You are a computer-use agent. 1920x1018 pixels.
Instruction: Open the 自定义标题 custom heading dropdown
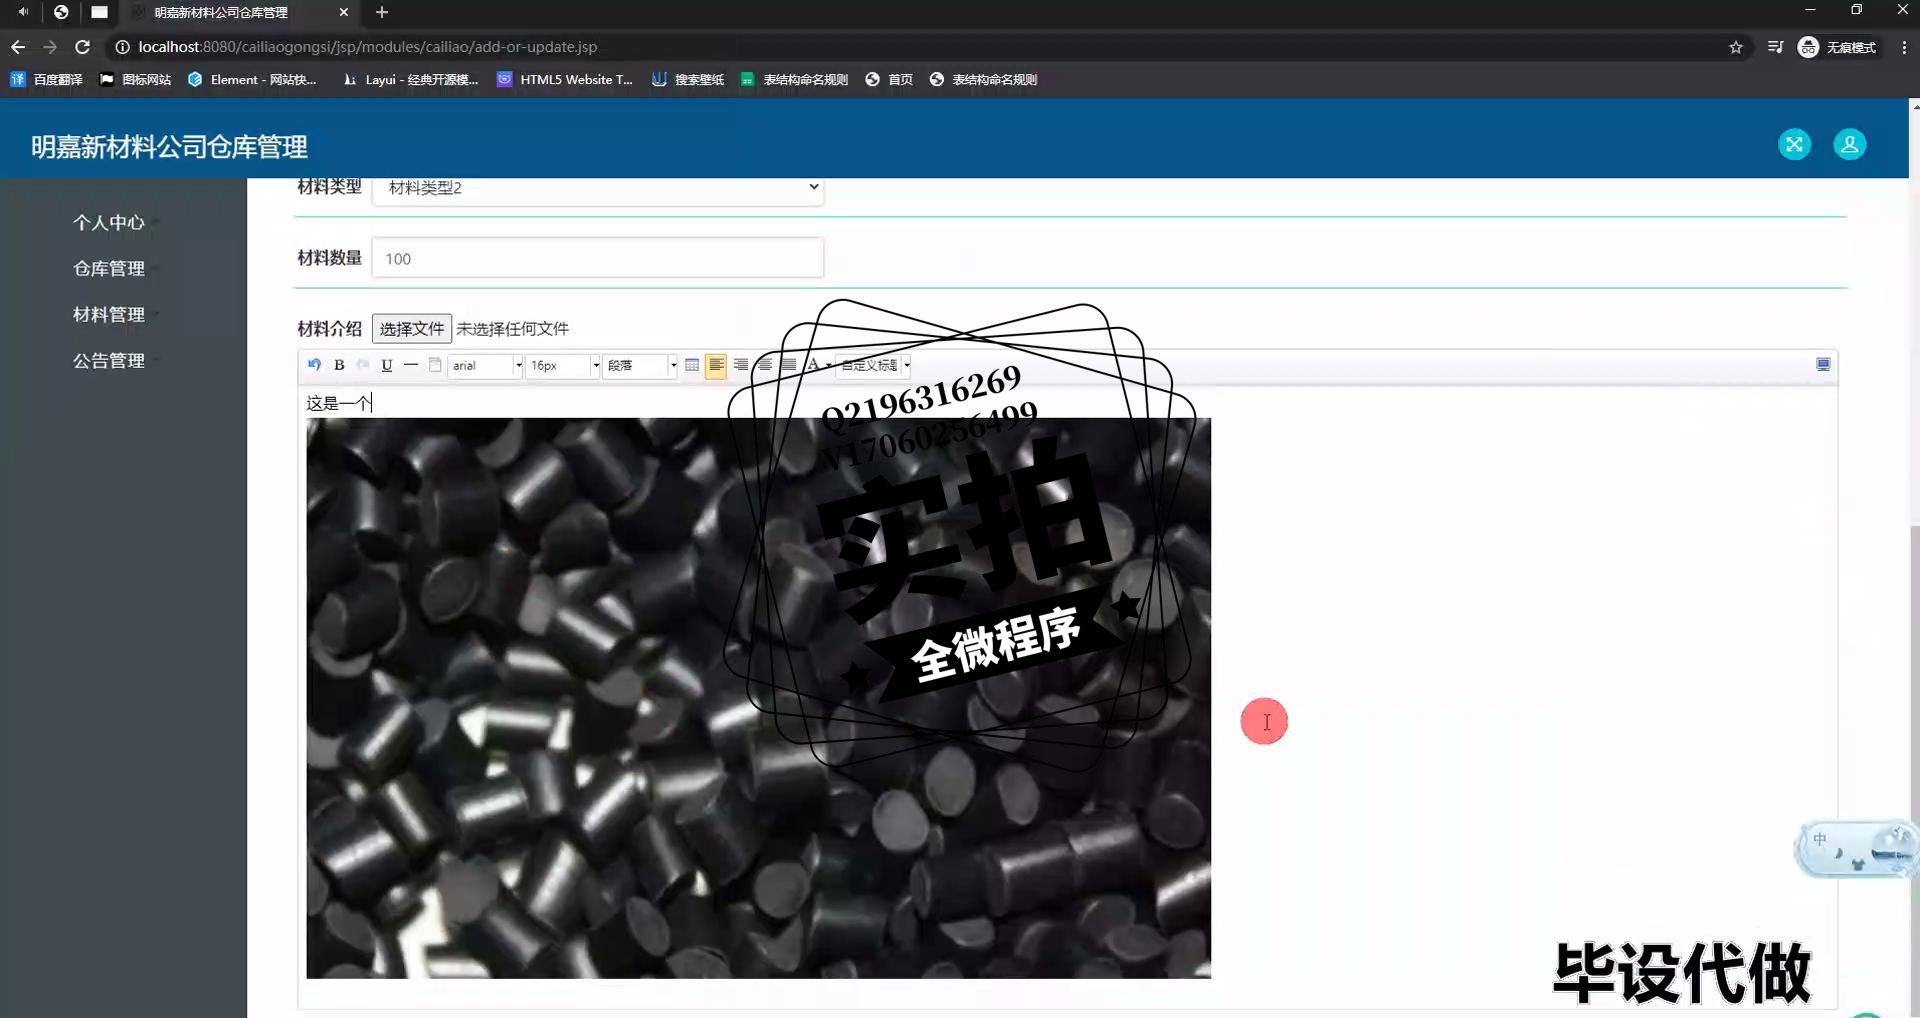(x=875, y=365)
